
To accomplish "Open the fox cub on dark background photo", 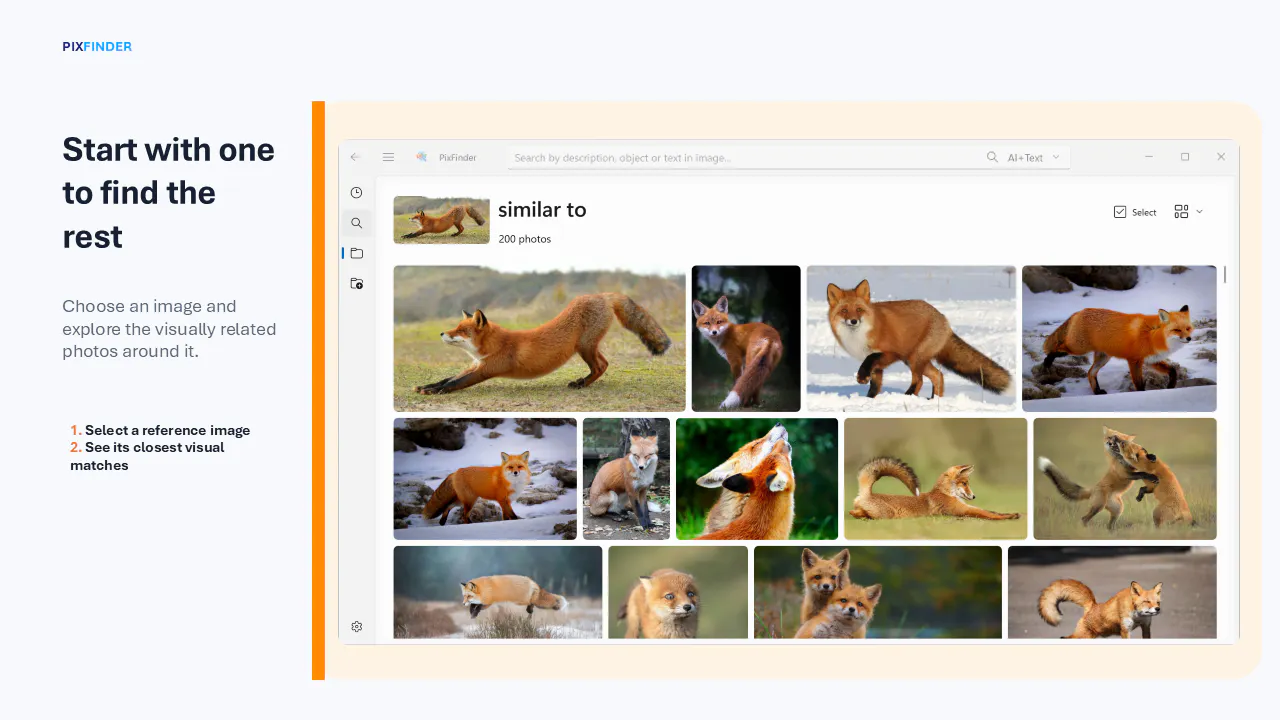I will coord(746,339).
